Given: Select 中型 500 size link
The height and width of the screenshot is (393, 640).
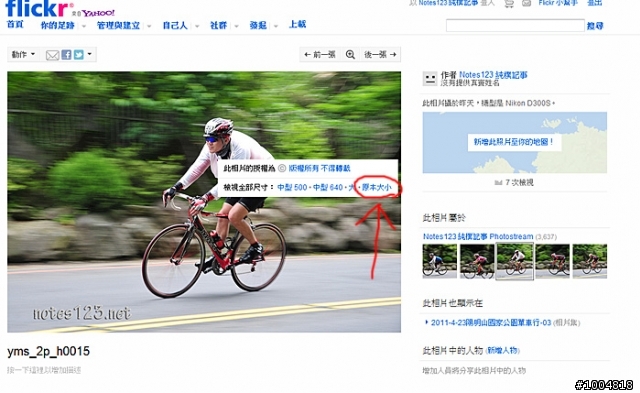Looking at the screenshot, I should click(x=292, y=187).
